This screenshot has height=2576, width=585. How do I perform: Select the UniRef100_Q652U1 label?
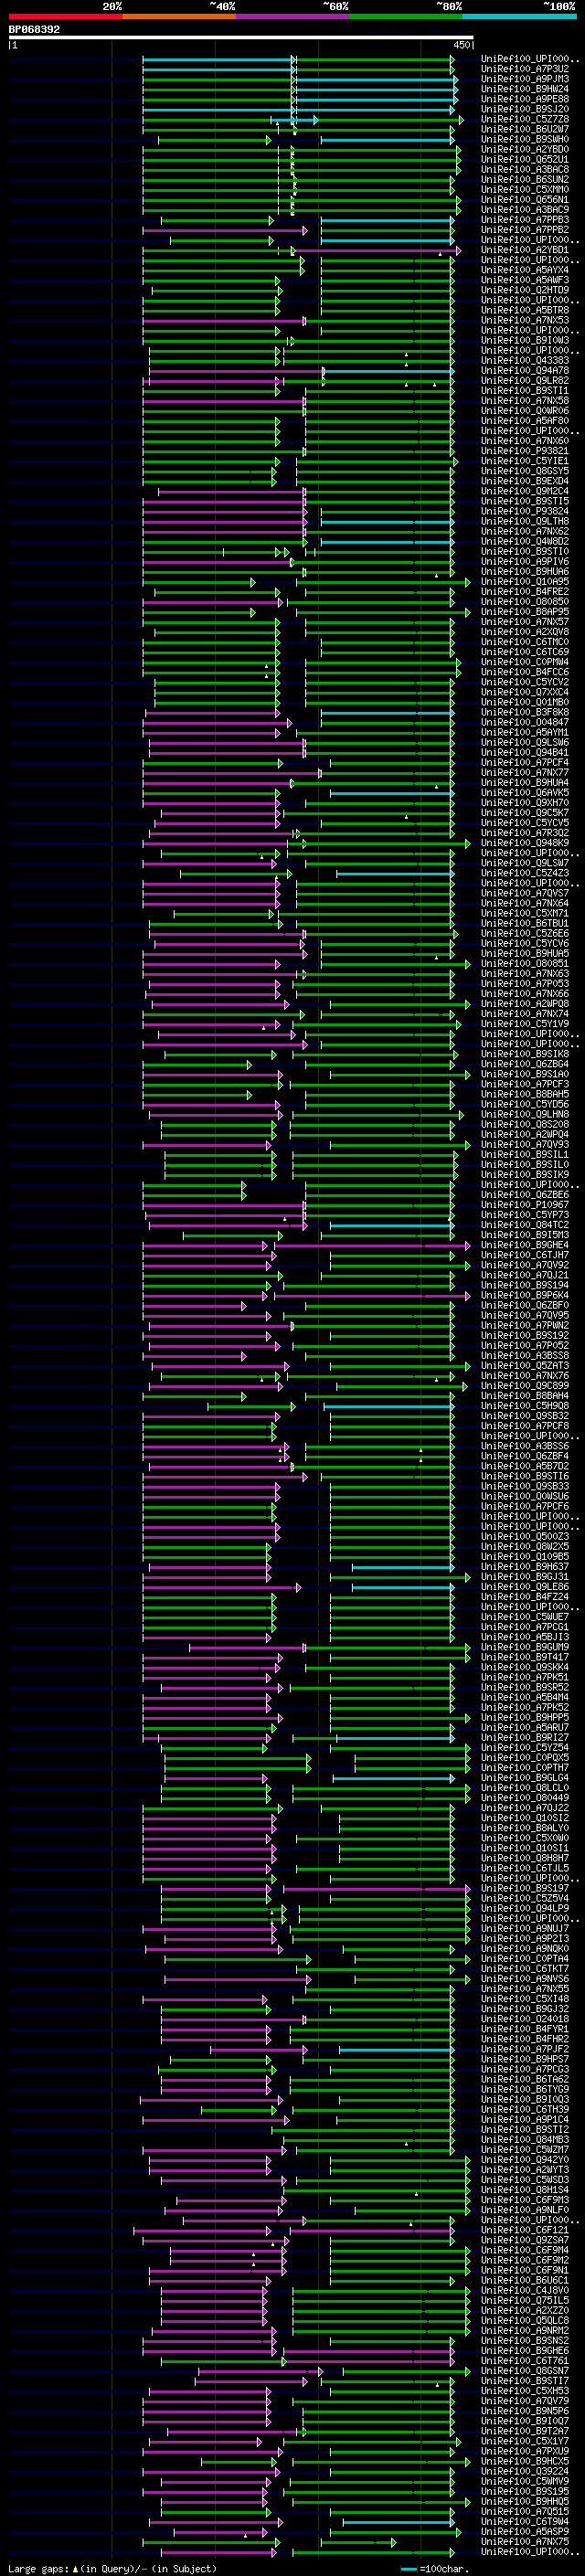[x=525, y=159]
